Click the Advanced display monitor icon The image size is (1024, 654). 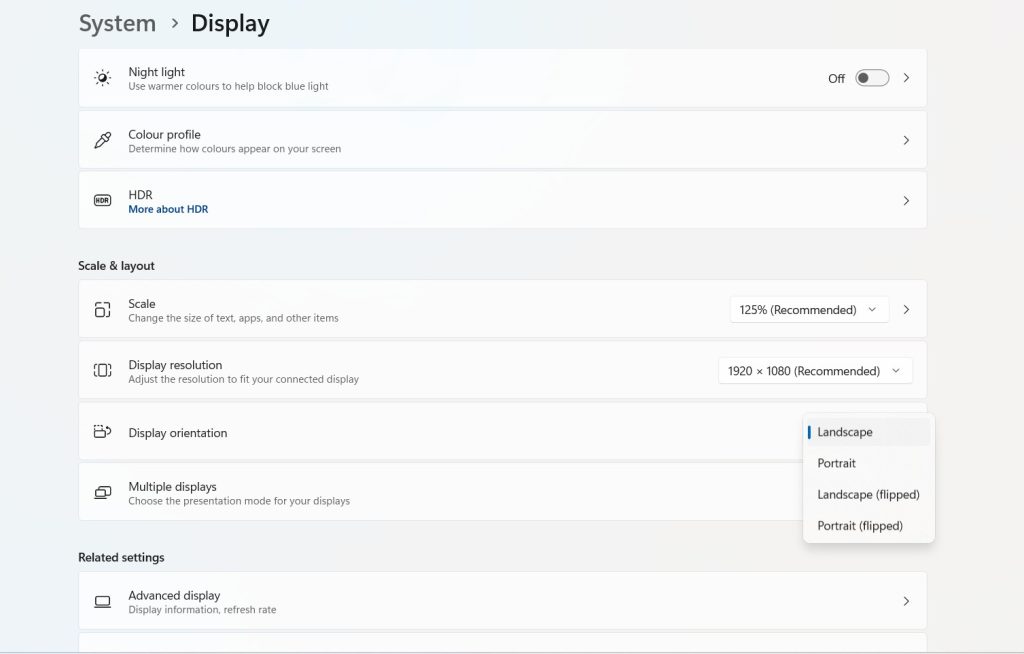pyautogui.click(x=102, y=602)
